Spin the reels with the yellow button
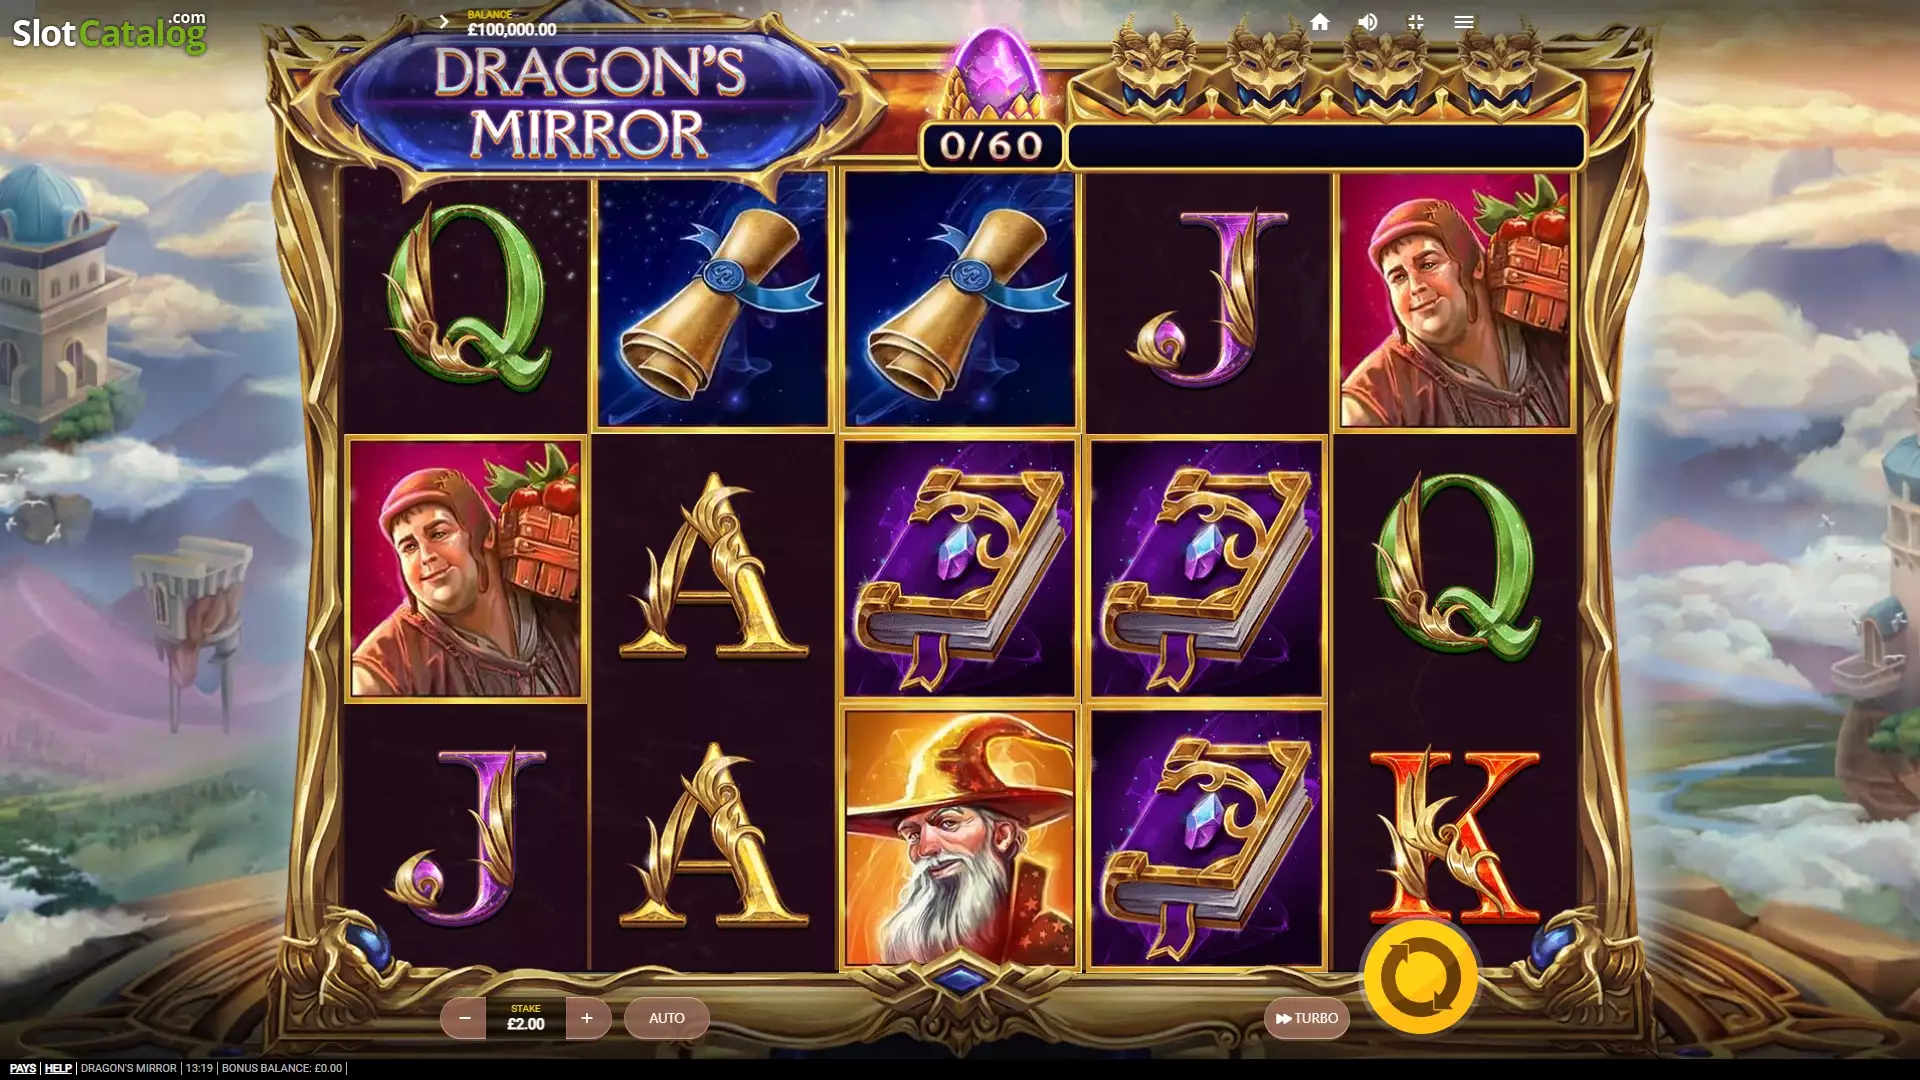The image size is (1920, 1080). point(1420,977)
